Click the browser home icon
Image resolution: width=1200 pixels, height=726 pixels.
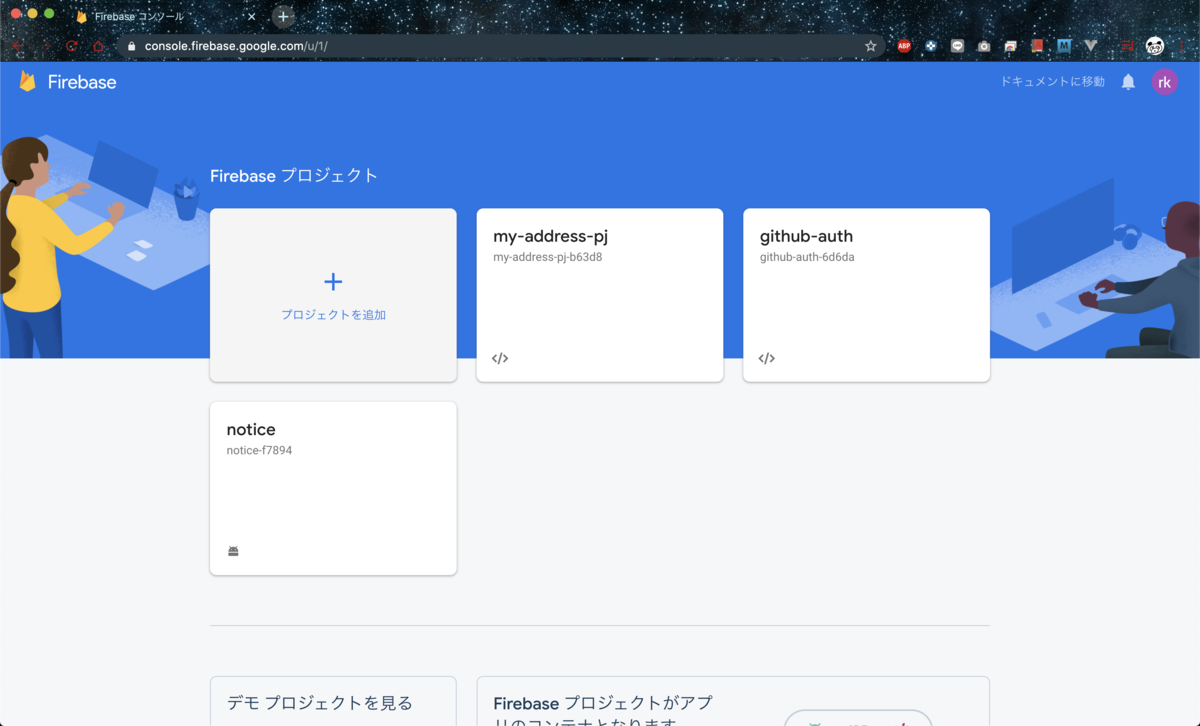(x=98, y=46)
